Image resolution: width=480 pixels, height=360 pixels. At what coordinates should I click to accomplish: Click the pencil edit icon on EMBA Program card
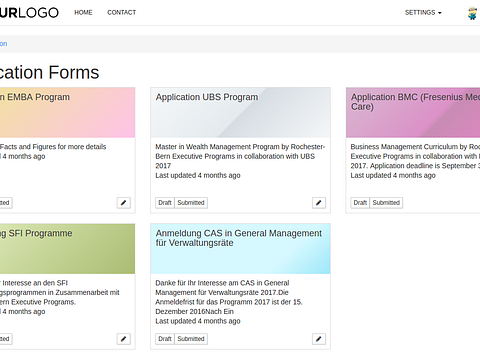tap(124, 203)
